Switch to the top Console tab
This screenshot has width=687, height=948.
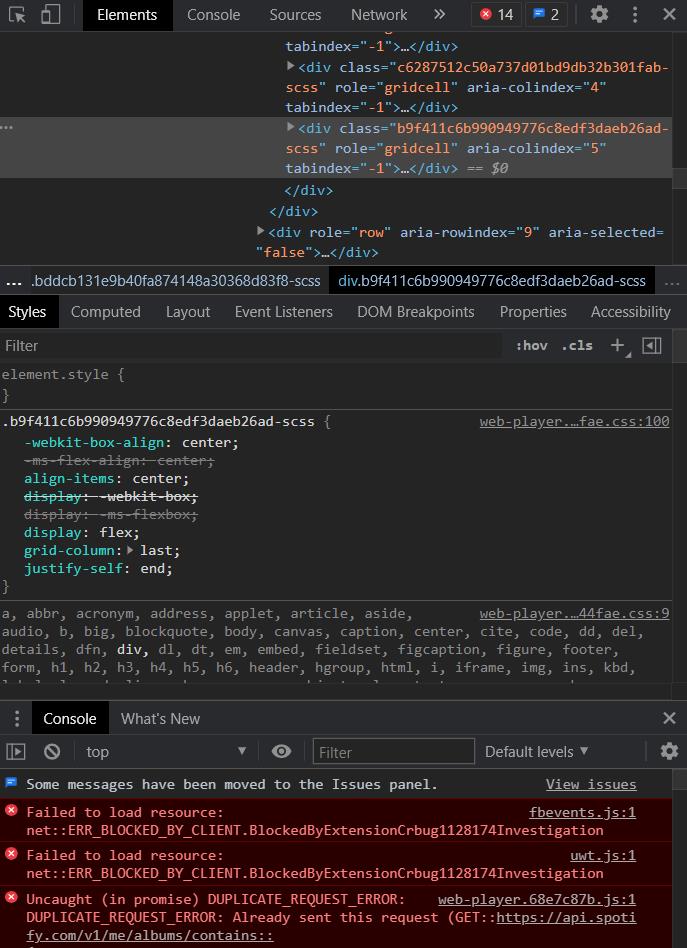(x=213, y=15)
